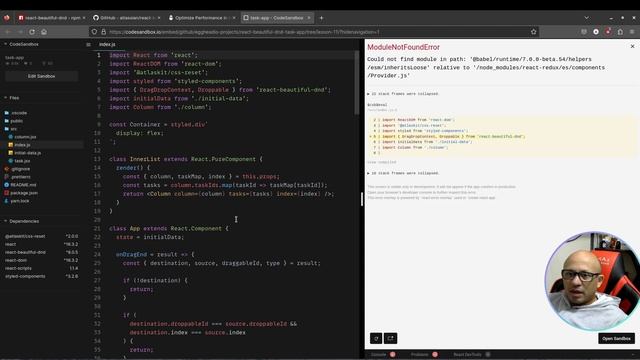Image resolution: width=640 pixels, height=360 pixels.
Task: Click the white circular extension icon
Action: click(596, 32)
